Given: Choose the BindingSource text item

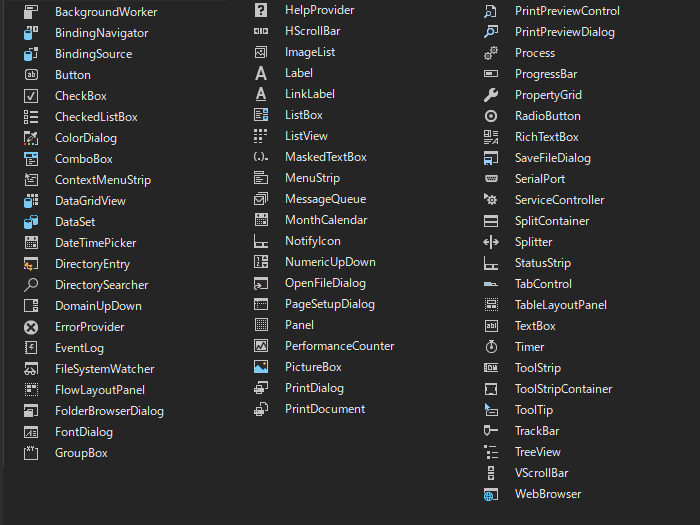Looking at the screenshot, I should [94, 54].
